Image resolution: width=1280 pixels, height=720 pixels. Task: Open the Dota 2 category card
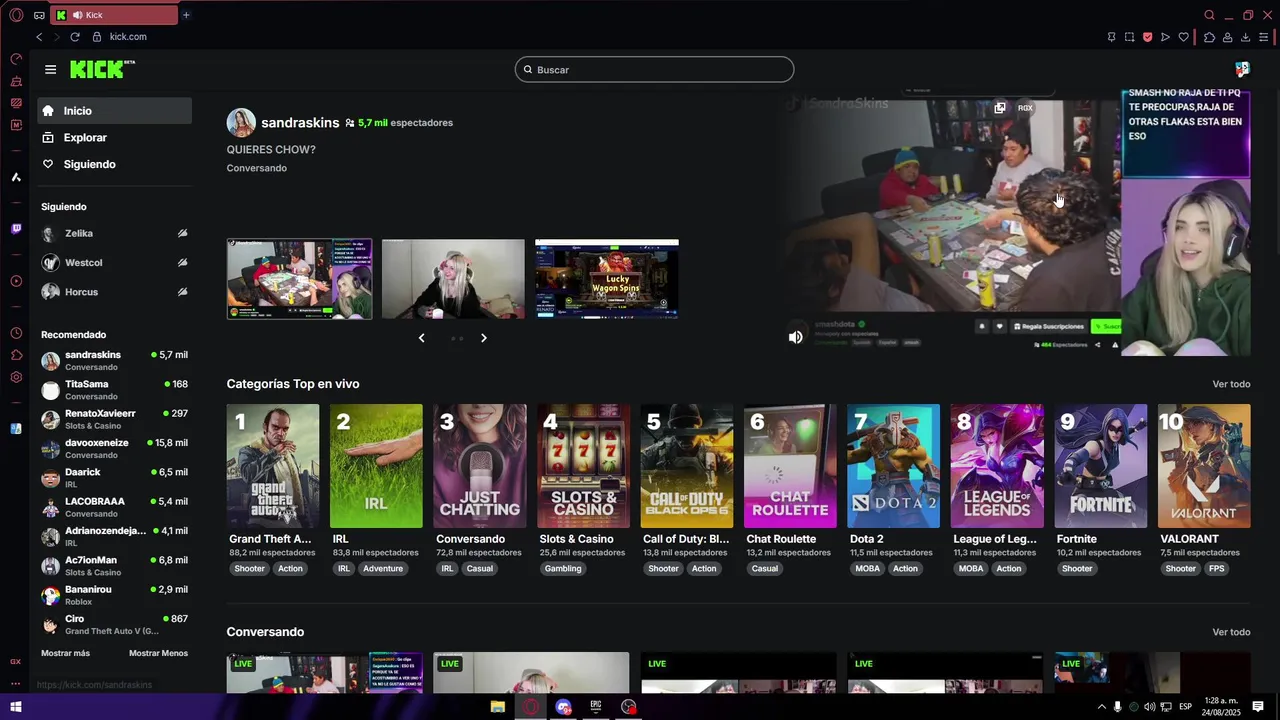tap(893, 466)
